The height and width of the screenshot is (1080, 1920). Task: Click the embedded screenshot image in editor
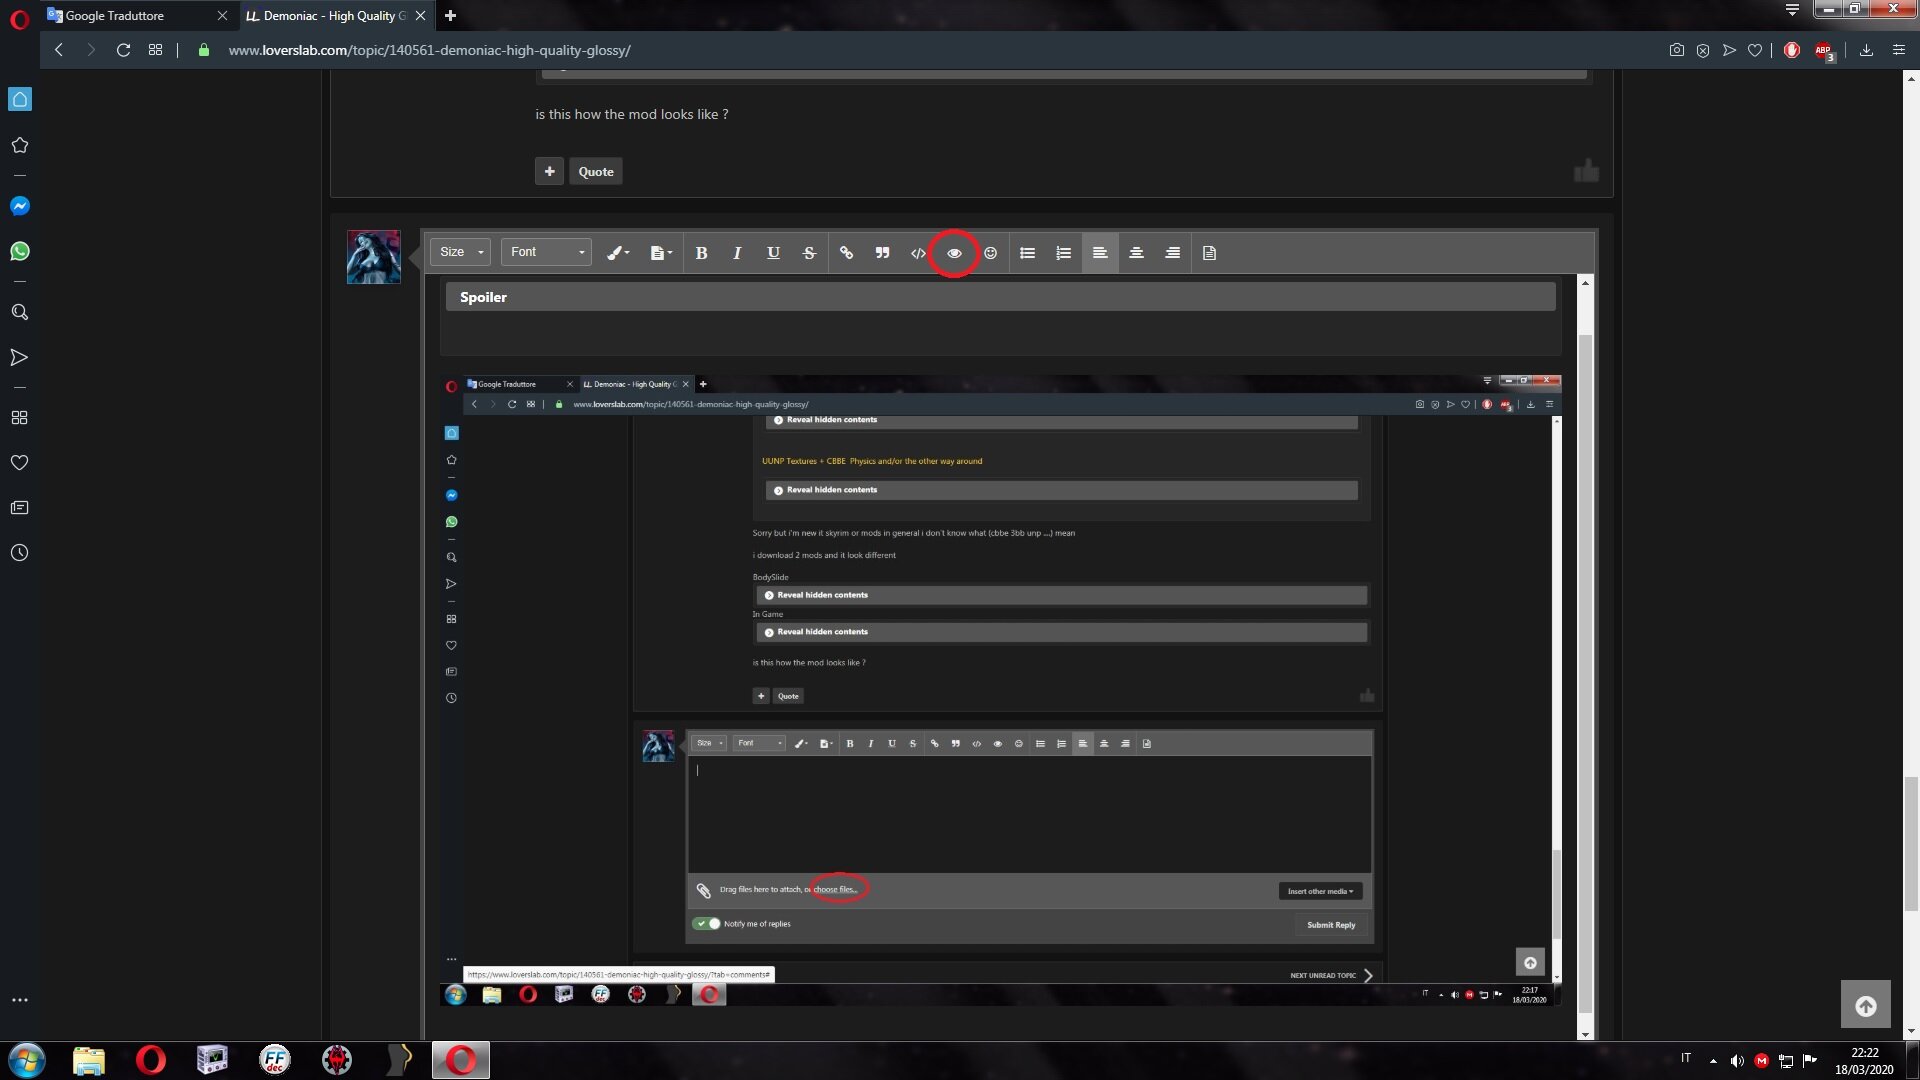[1000, 691]
